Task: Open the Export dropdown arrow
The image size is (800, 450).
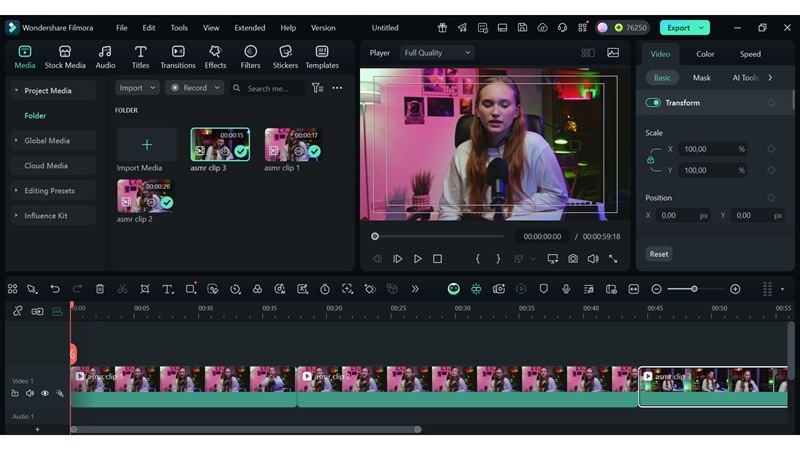Action: pos(702,28)
